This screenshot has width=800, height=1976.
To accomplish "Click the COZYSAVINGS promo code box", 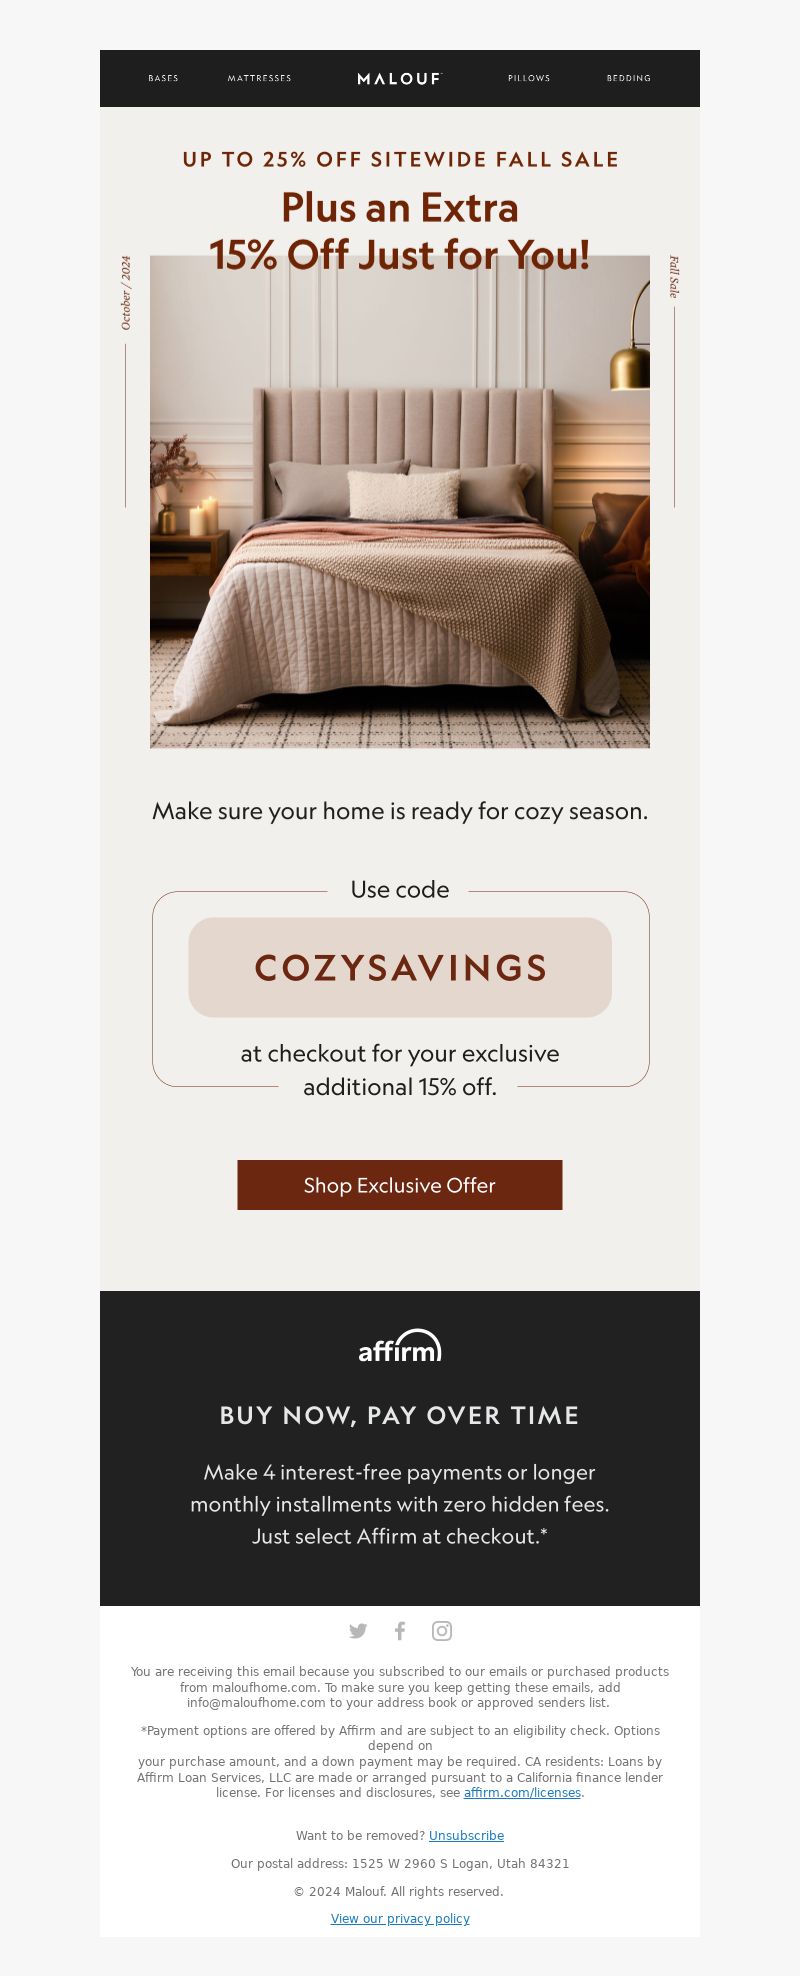I will click(x=400, y=967).
